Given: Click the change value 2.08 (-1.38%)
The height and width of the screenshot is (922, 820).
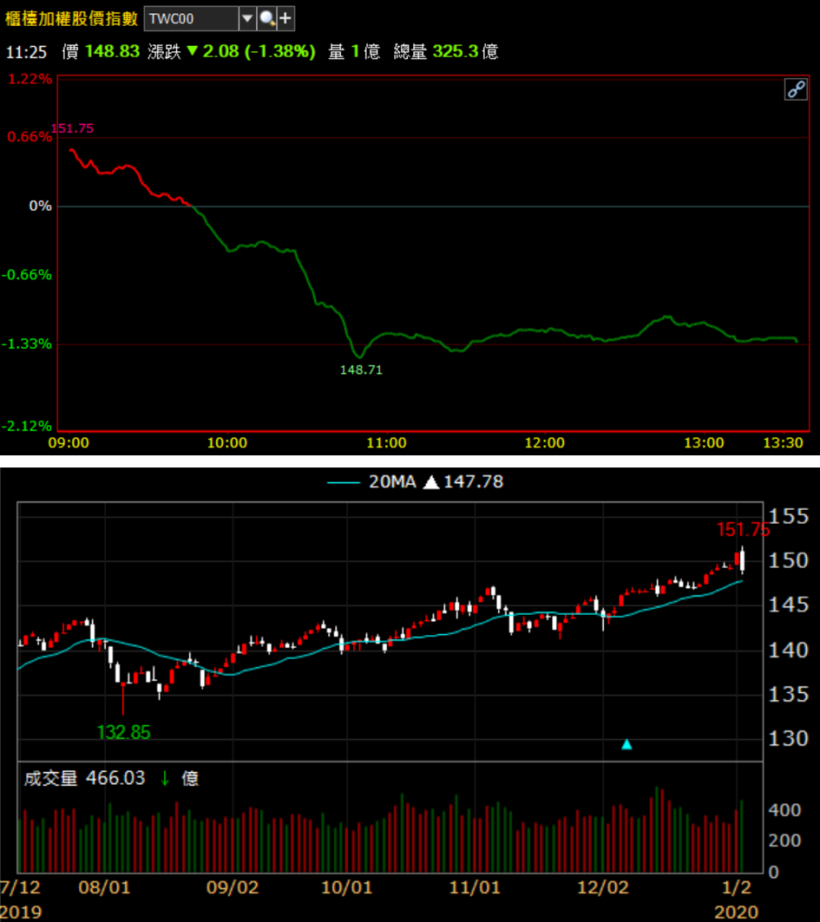Looking at the screenshot, I should tap(259, 51).
